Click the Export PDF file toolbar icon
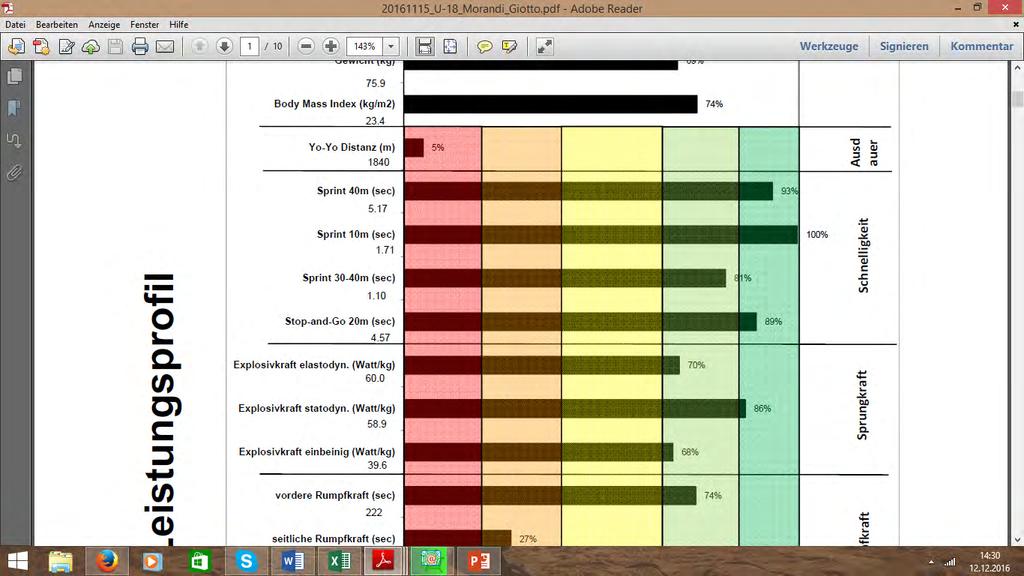The width and height of the screenshot is (1024, 576). coord(41,46)
